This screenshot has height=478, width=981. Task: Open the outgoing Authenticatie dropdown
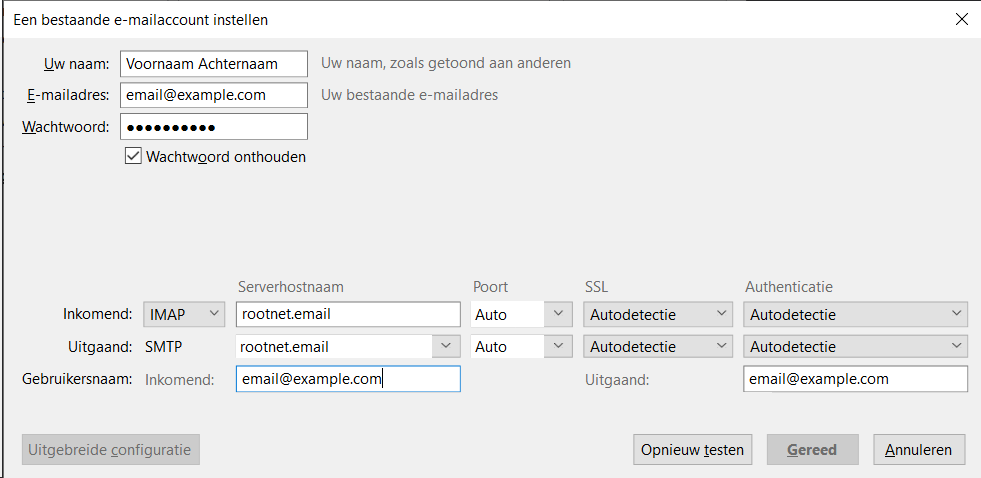coord(856,347)
